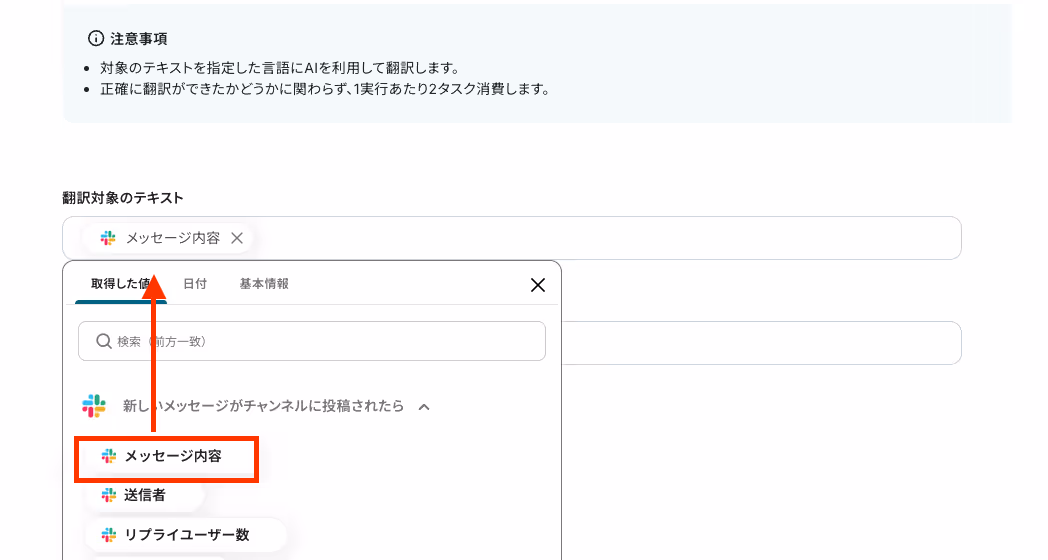Screen dimensions: 1048x560
Task: Remove the メッセージ内容 chip with its X
Action: pyautogui.click(x=237, y=238)
